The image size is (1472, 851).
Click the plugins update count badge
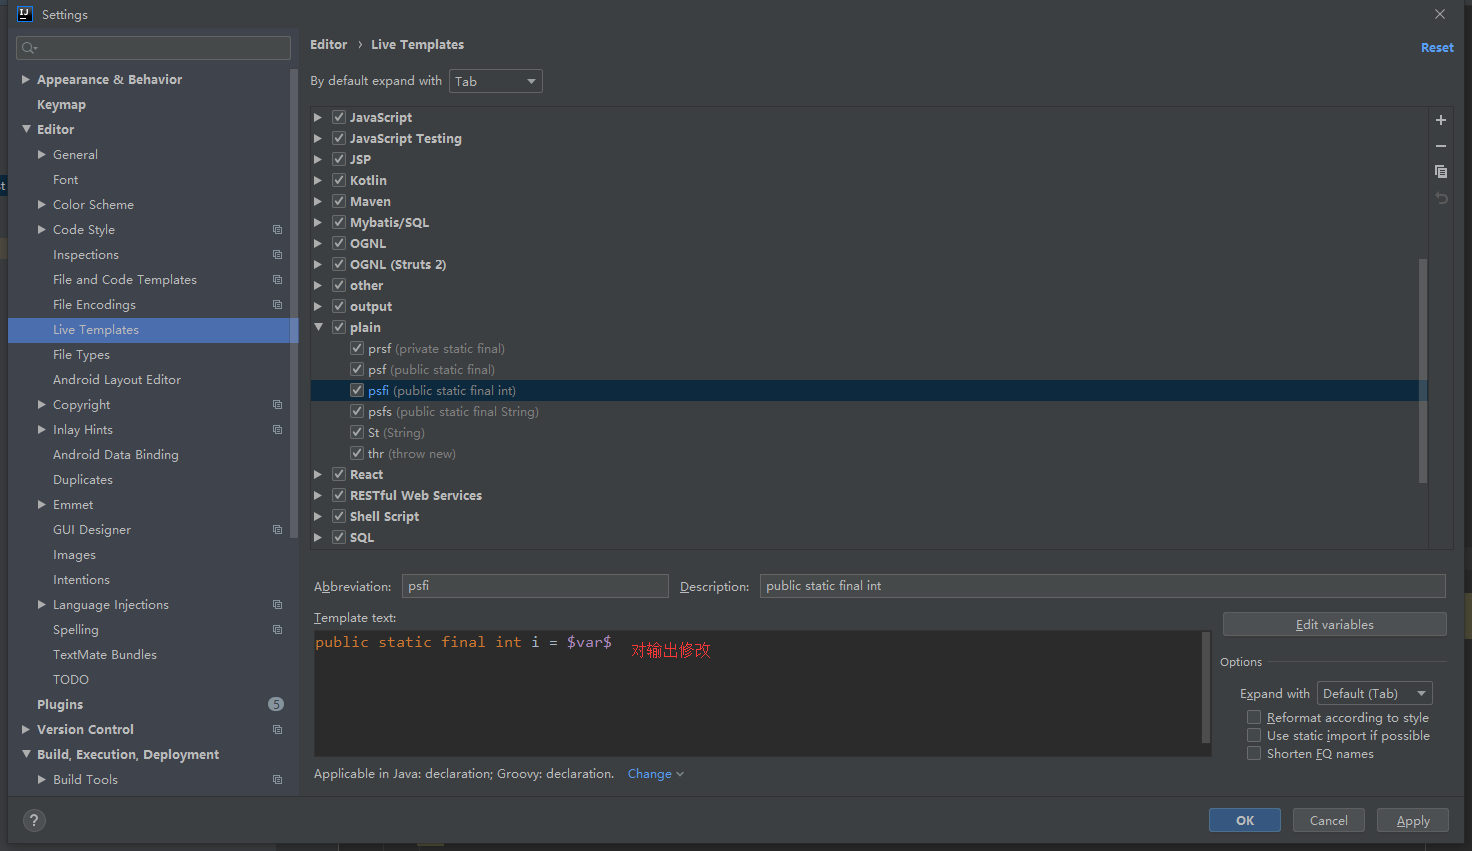(276, 704)
